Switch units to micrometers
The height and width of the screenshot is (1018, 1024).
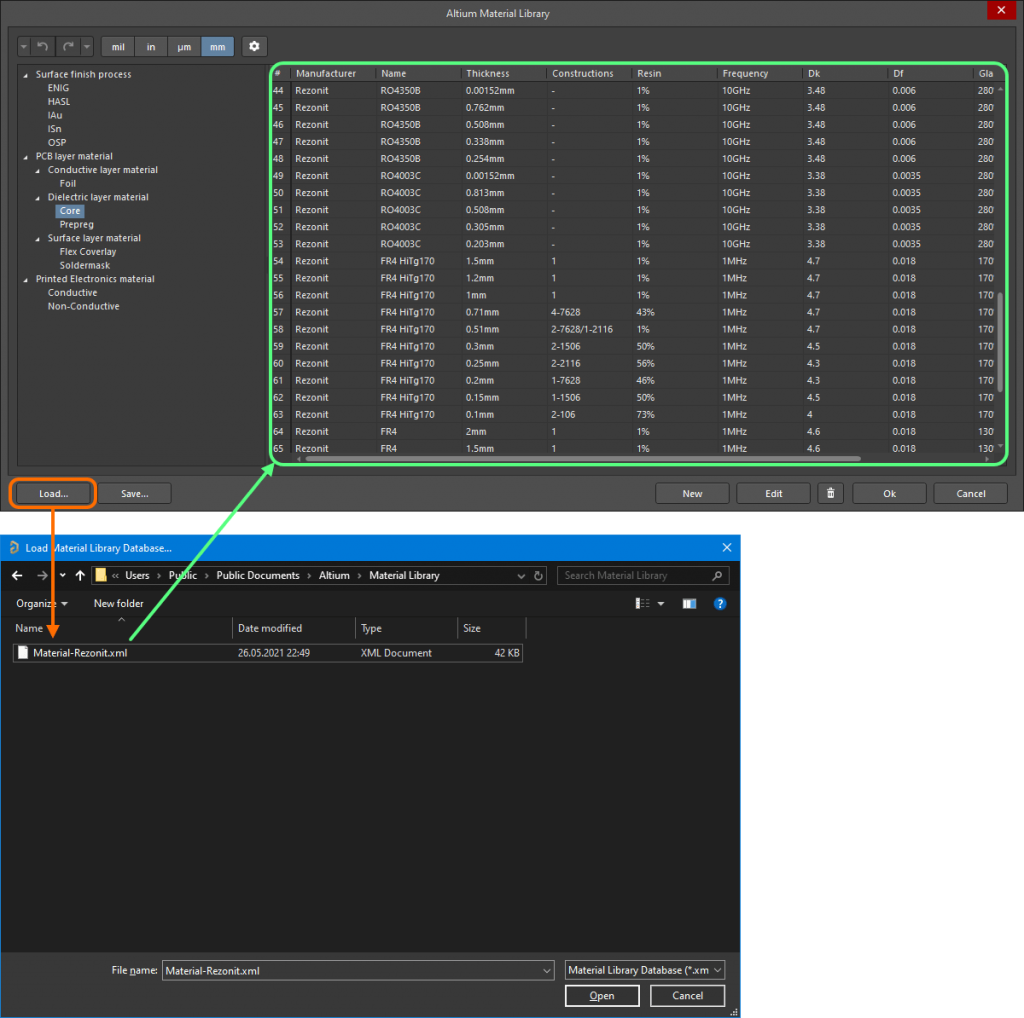coord(184,46)
